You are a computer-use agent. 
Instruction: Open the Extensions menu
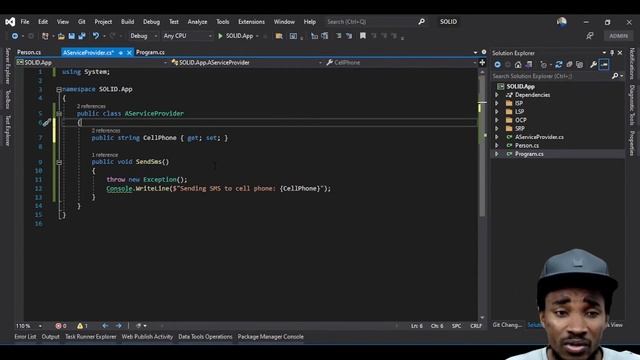pyautogui.click(x=251, y=22)
